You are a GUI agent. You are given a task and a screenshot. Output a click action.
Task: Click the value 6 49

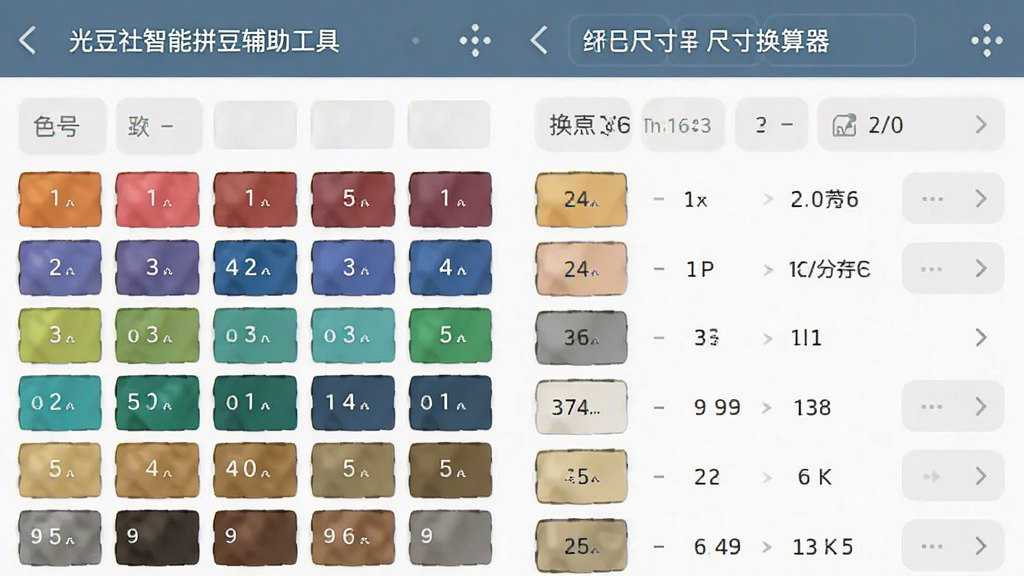coord(717,547)
